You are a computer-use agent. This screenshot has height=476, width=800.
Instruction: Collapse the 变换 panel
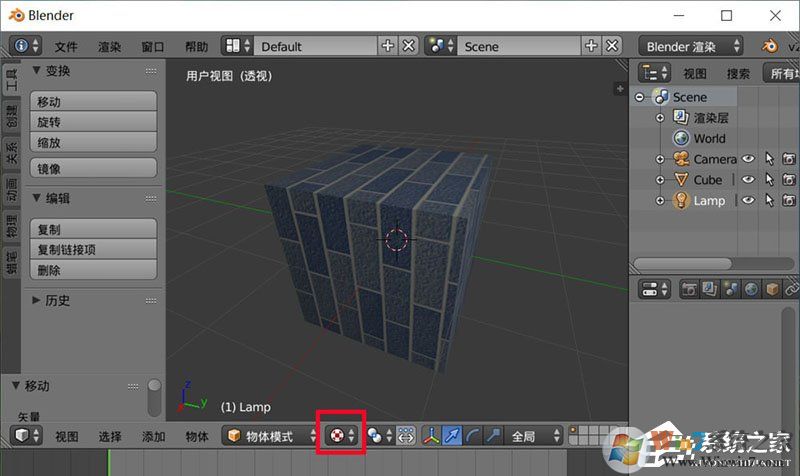coord(36,70)
